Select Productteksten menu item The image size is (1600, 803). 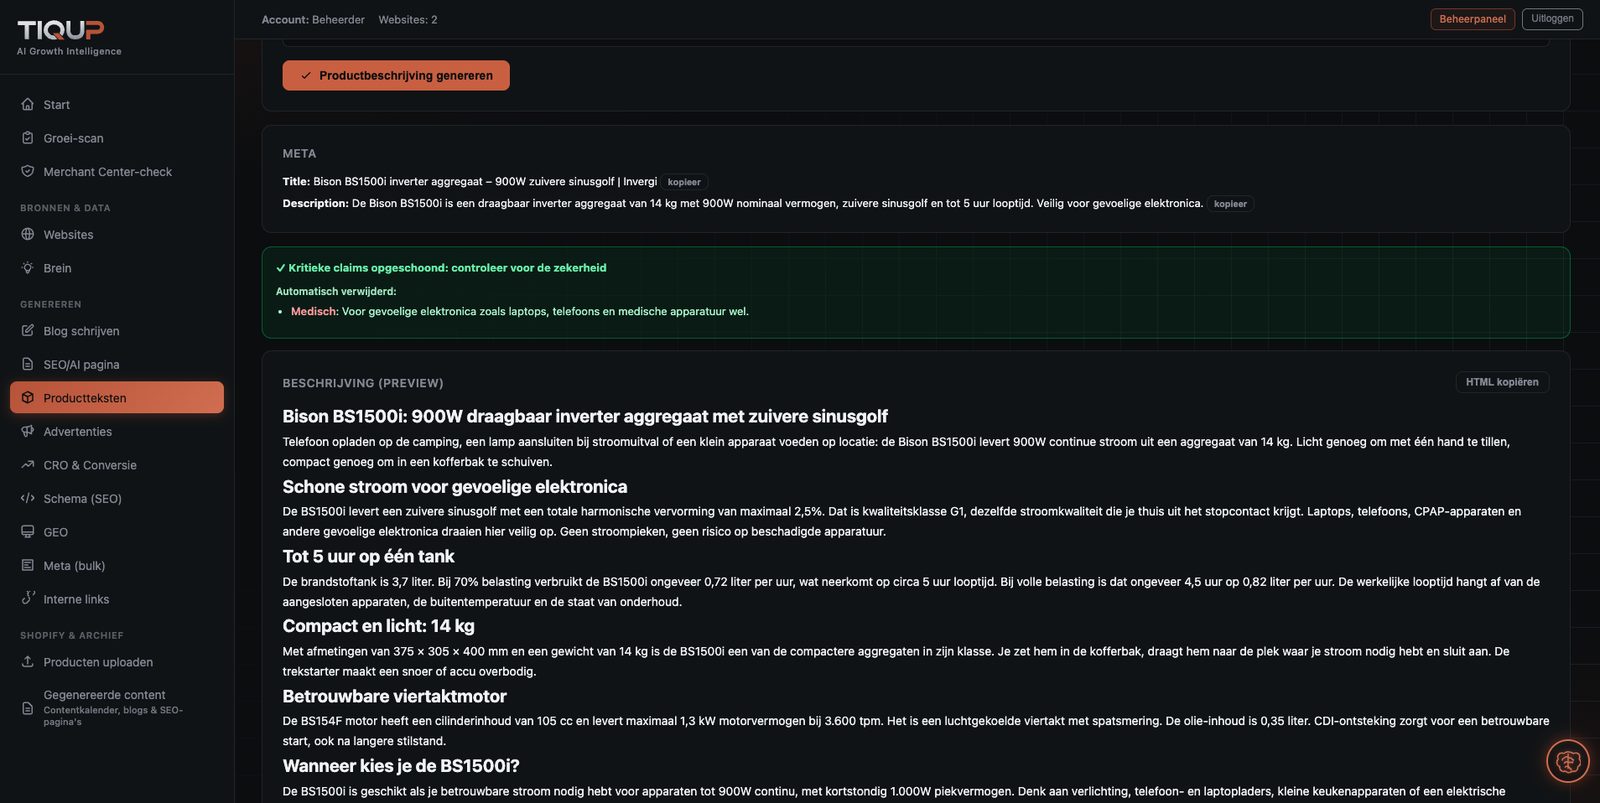(x=117, y=397)
